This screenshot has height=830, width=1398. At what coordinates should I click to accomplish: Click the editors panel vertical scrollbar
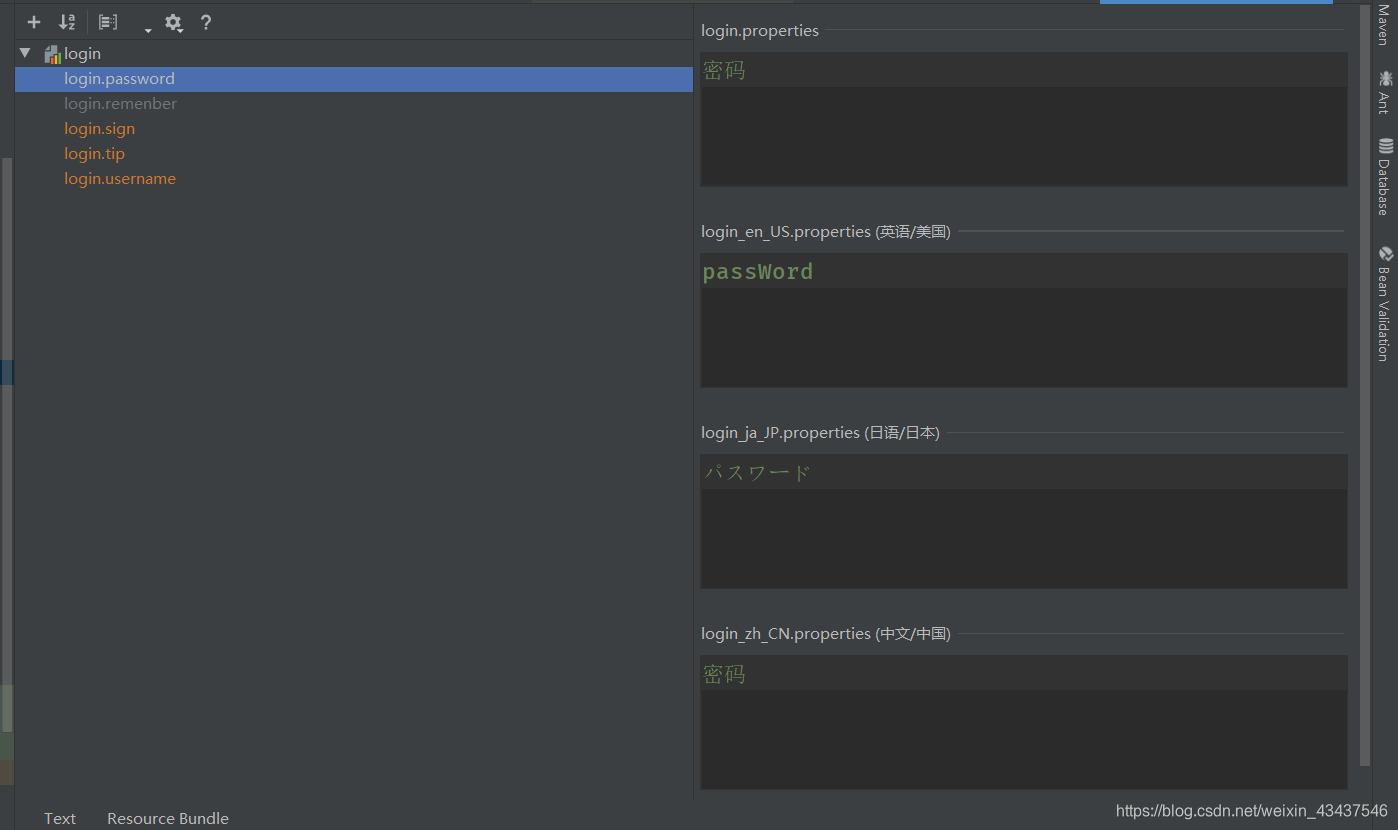tap(1366, 384)
